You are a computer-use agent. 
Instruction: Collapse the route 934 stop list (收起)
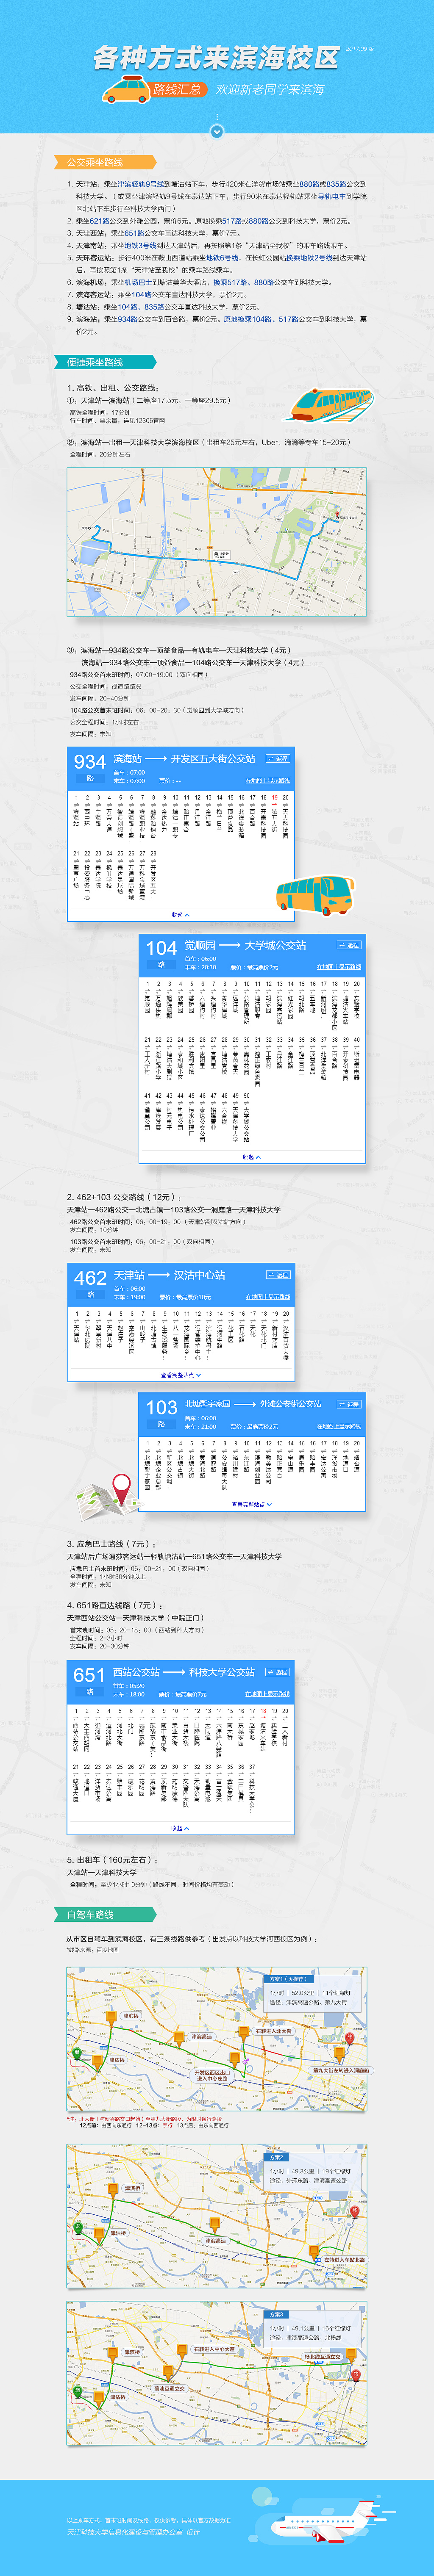tap(180, 914)
